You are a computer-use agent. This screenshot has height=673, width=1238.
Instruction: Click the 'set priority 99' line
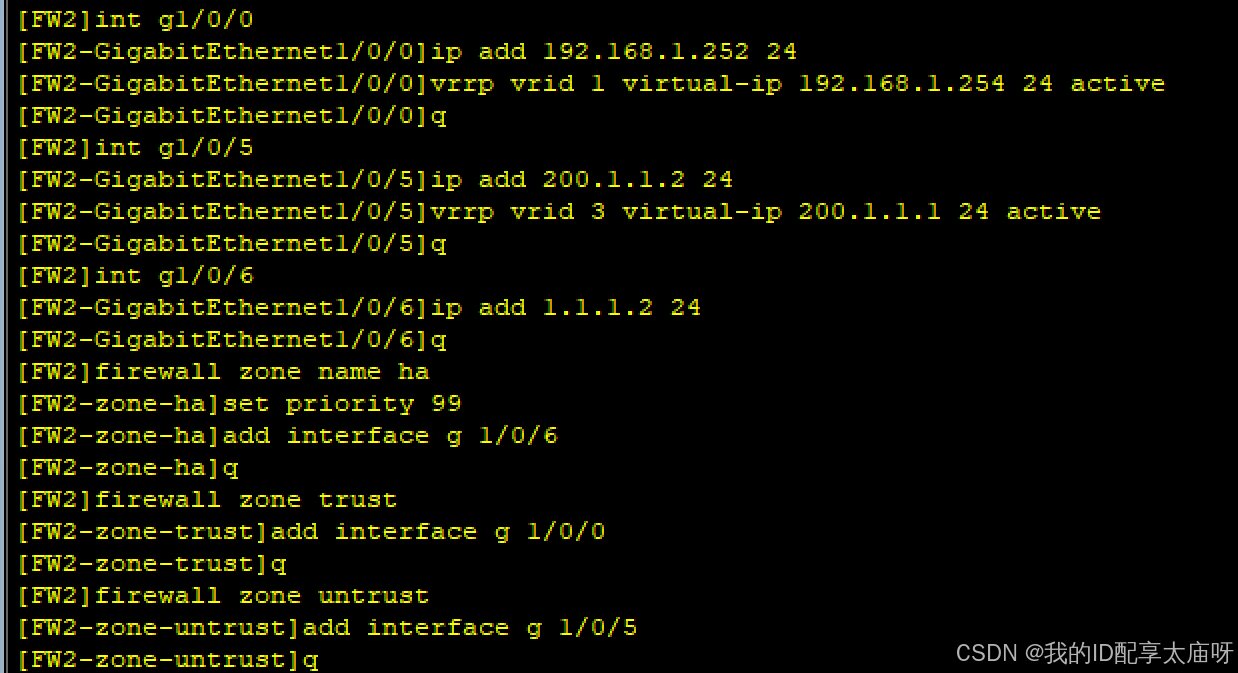coord(239,404)
